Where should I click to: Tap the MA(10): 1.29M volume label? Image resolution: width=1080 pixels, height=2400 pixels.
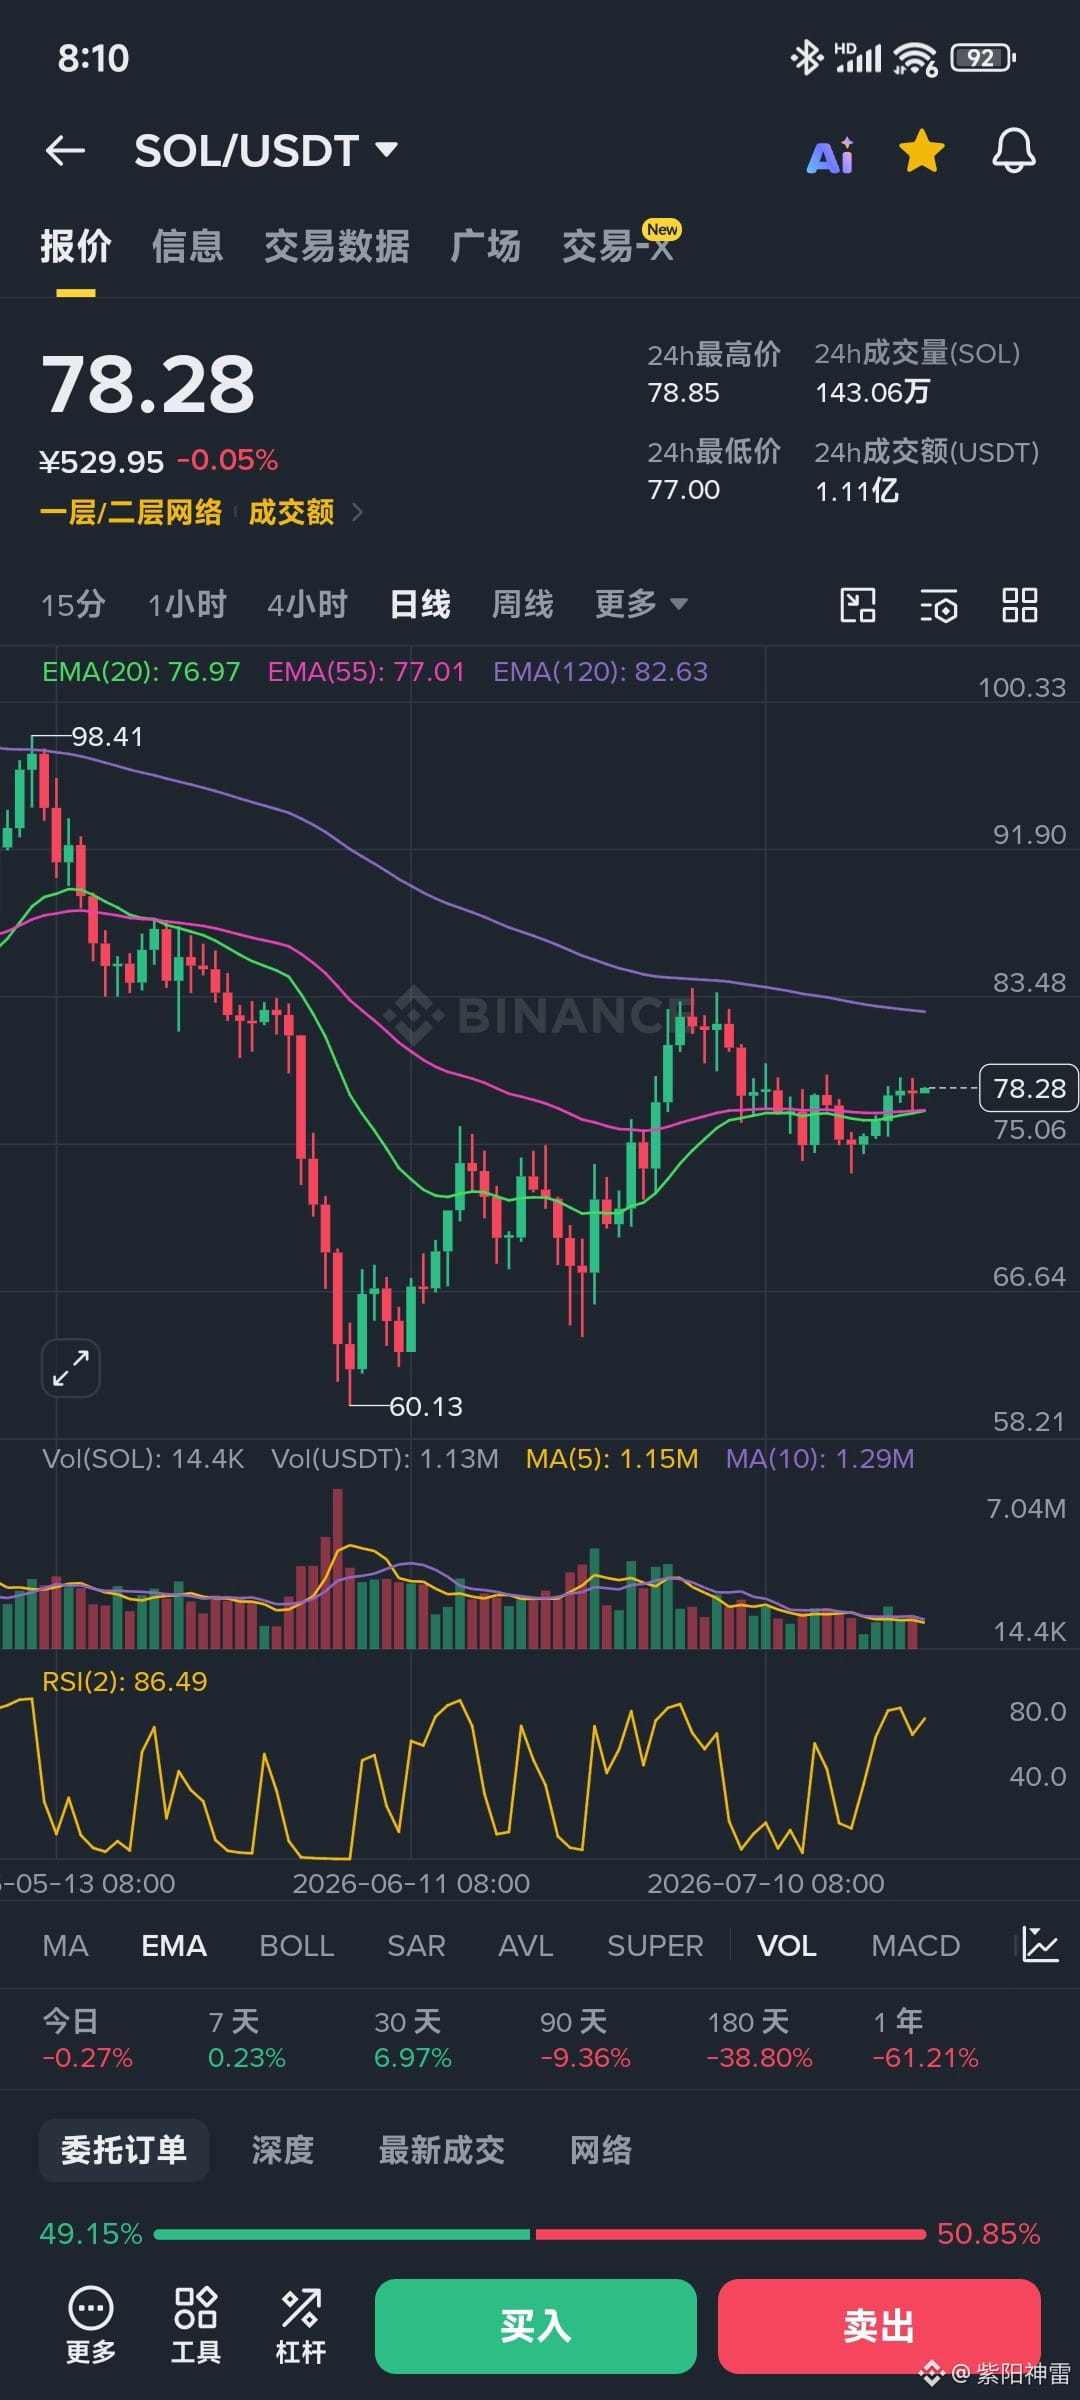(820, 1459)
